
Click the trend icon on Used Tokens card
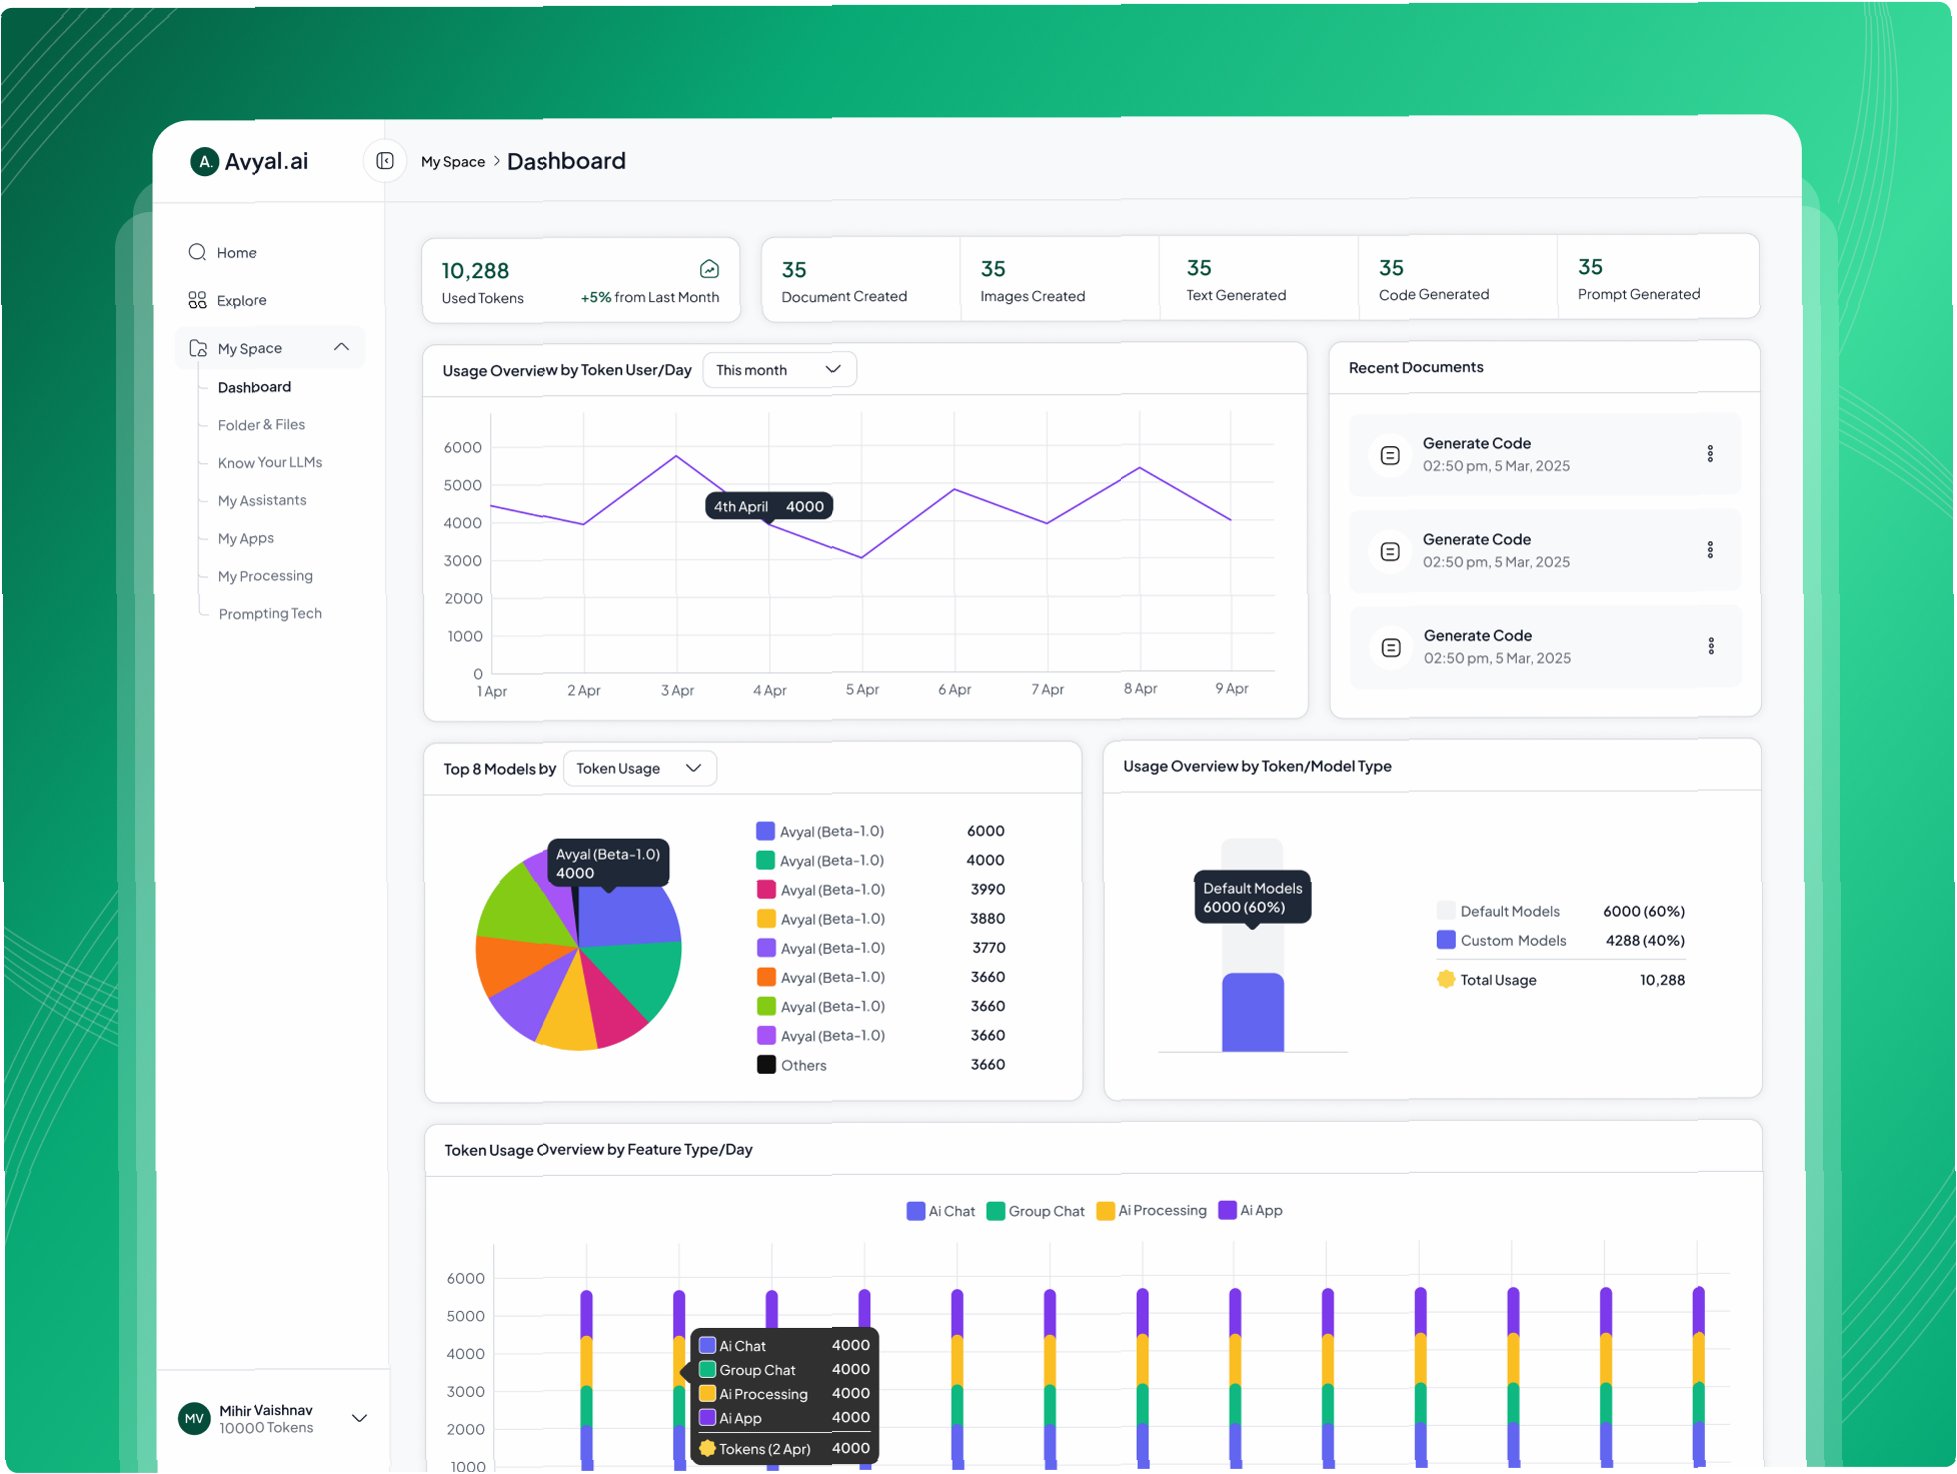point(709,269)
